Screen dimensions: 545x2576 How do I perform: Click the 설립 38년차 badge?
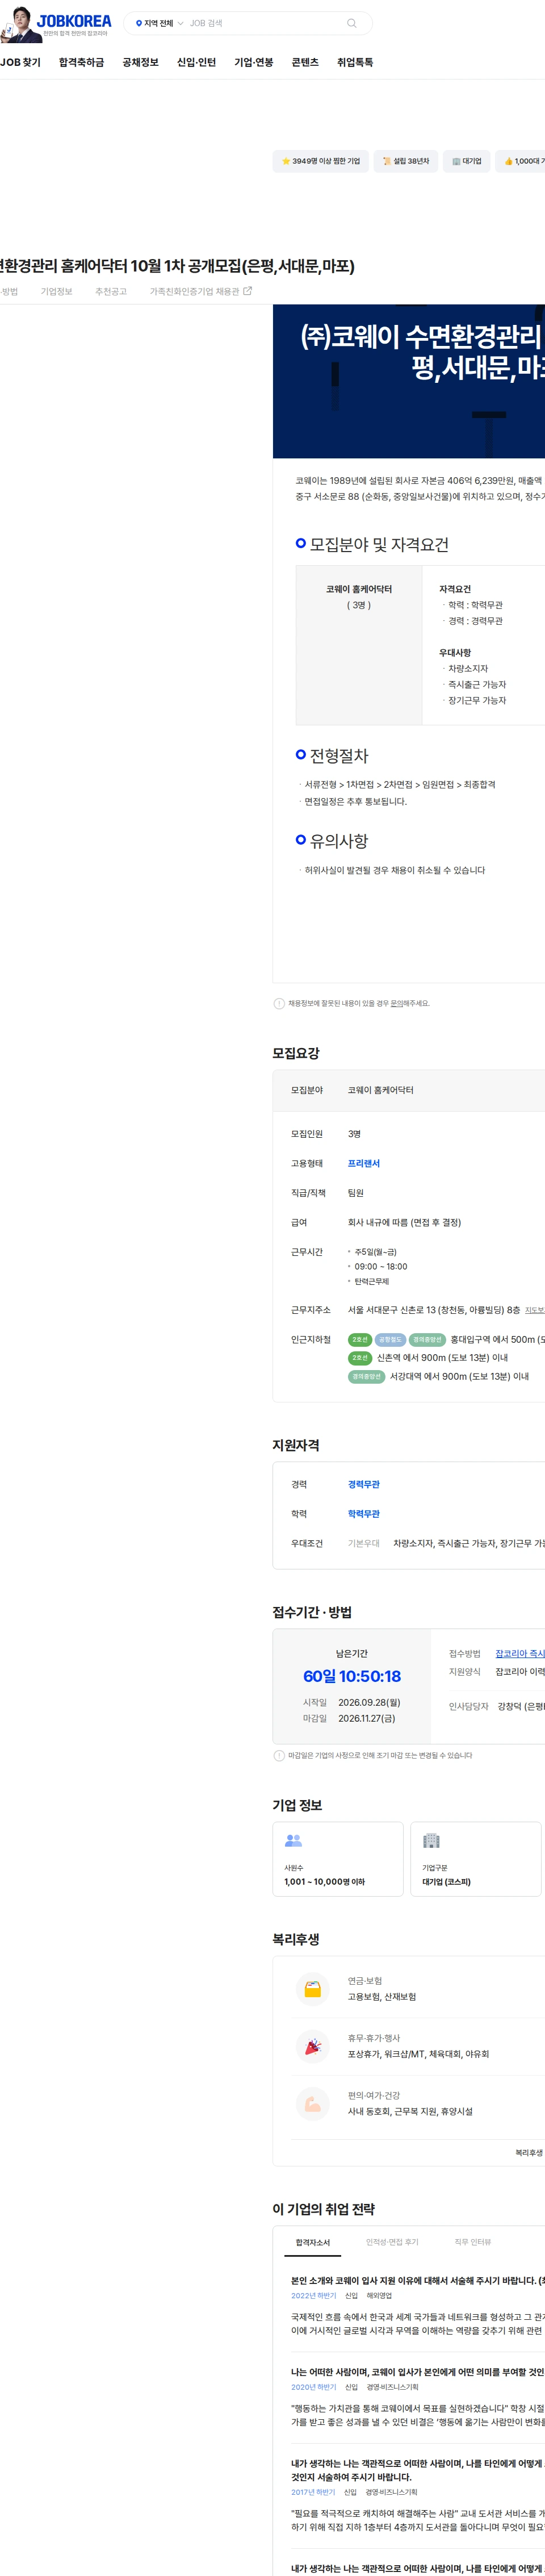coord(405,161)
